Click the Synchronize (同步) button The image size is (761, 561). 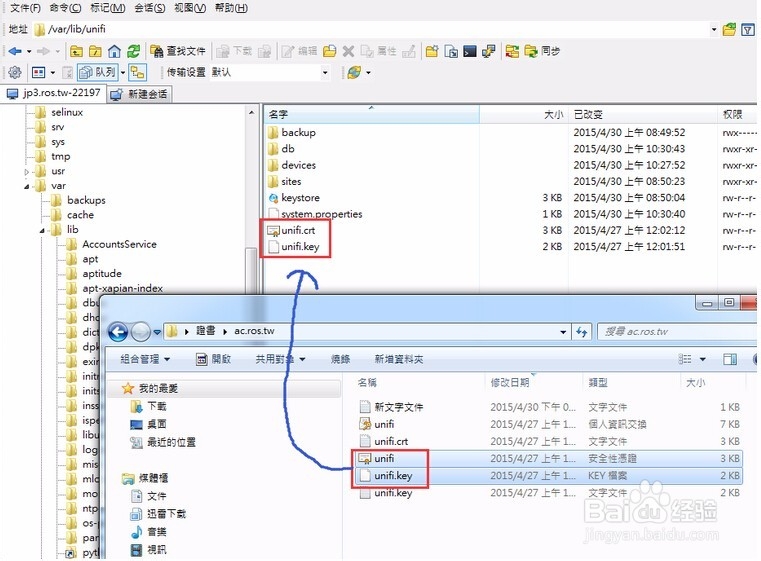(542, 51)
